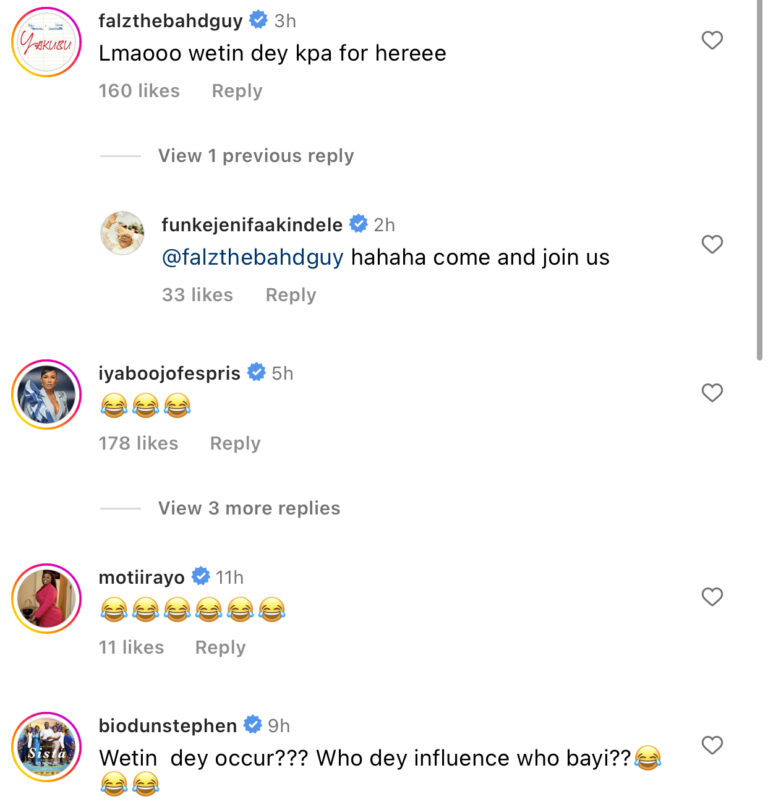Show who liked with 160 likes
768x807 pixels.
pyautogui.click(x=139, y=91)
